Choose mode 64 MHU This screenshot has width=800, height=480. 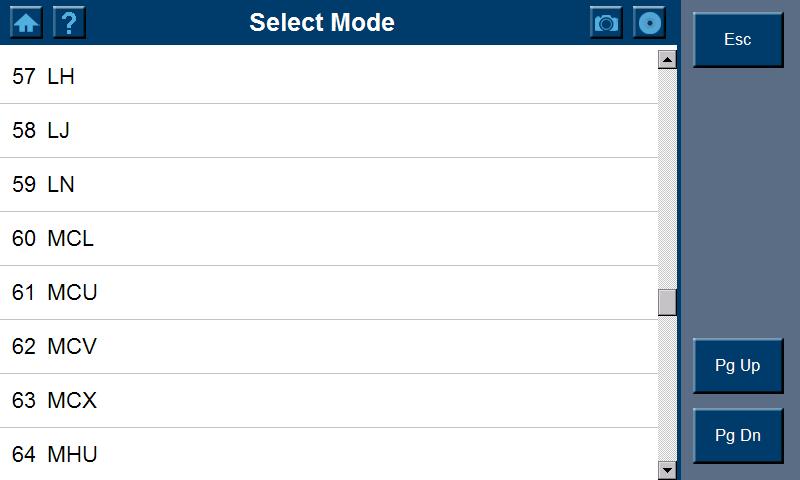328,455
